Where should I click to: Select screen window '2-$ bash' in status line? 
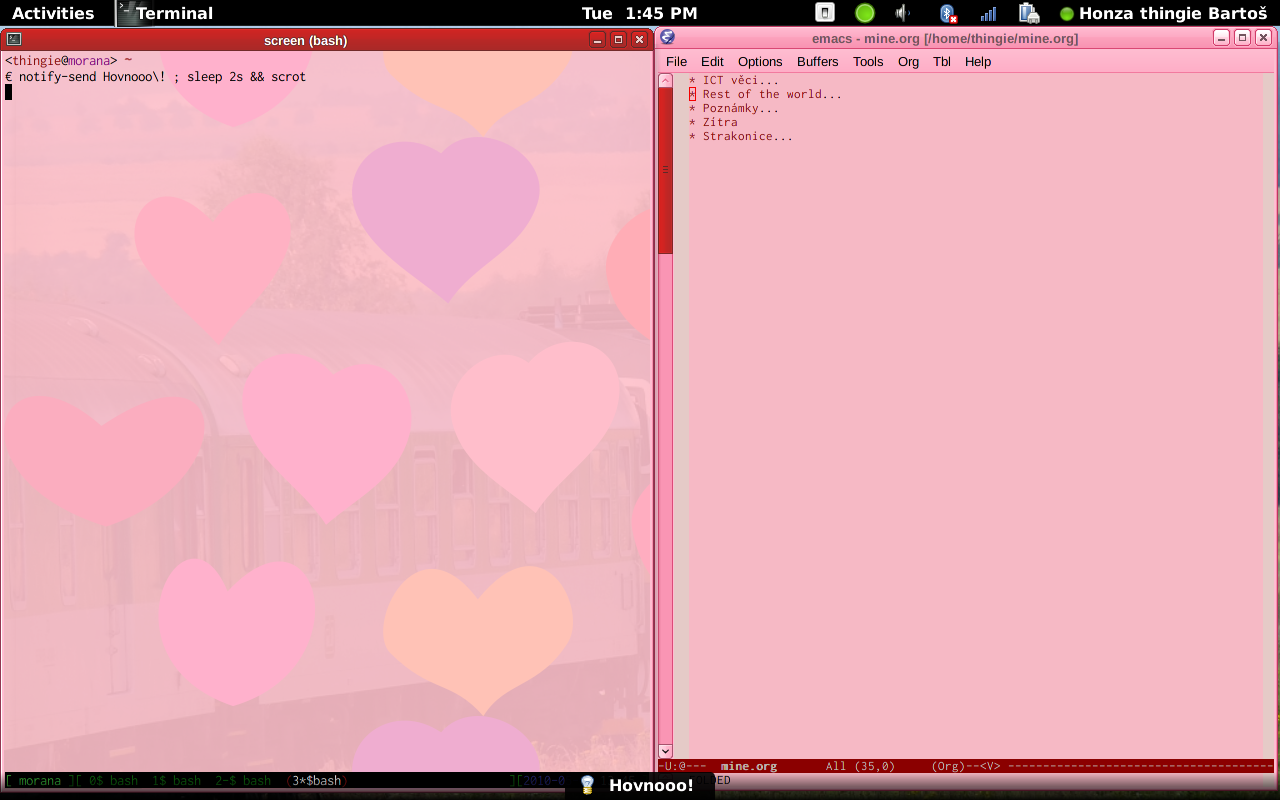point(243,780)
